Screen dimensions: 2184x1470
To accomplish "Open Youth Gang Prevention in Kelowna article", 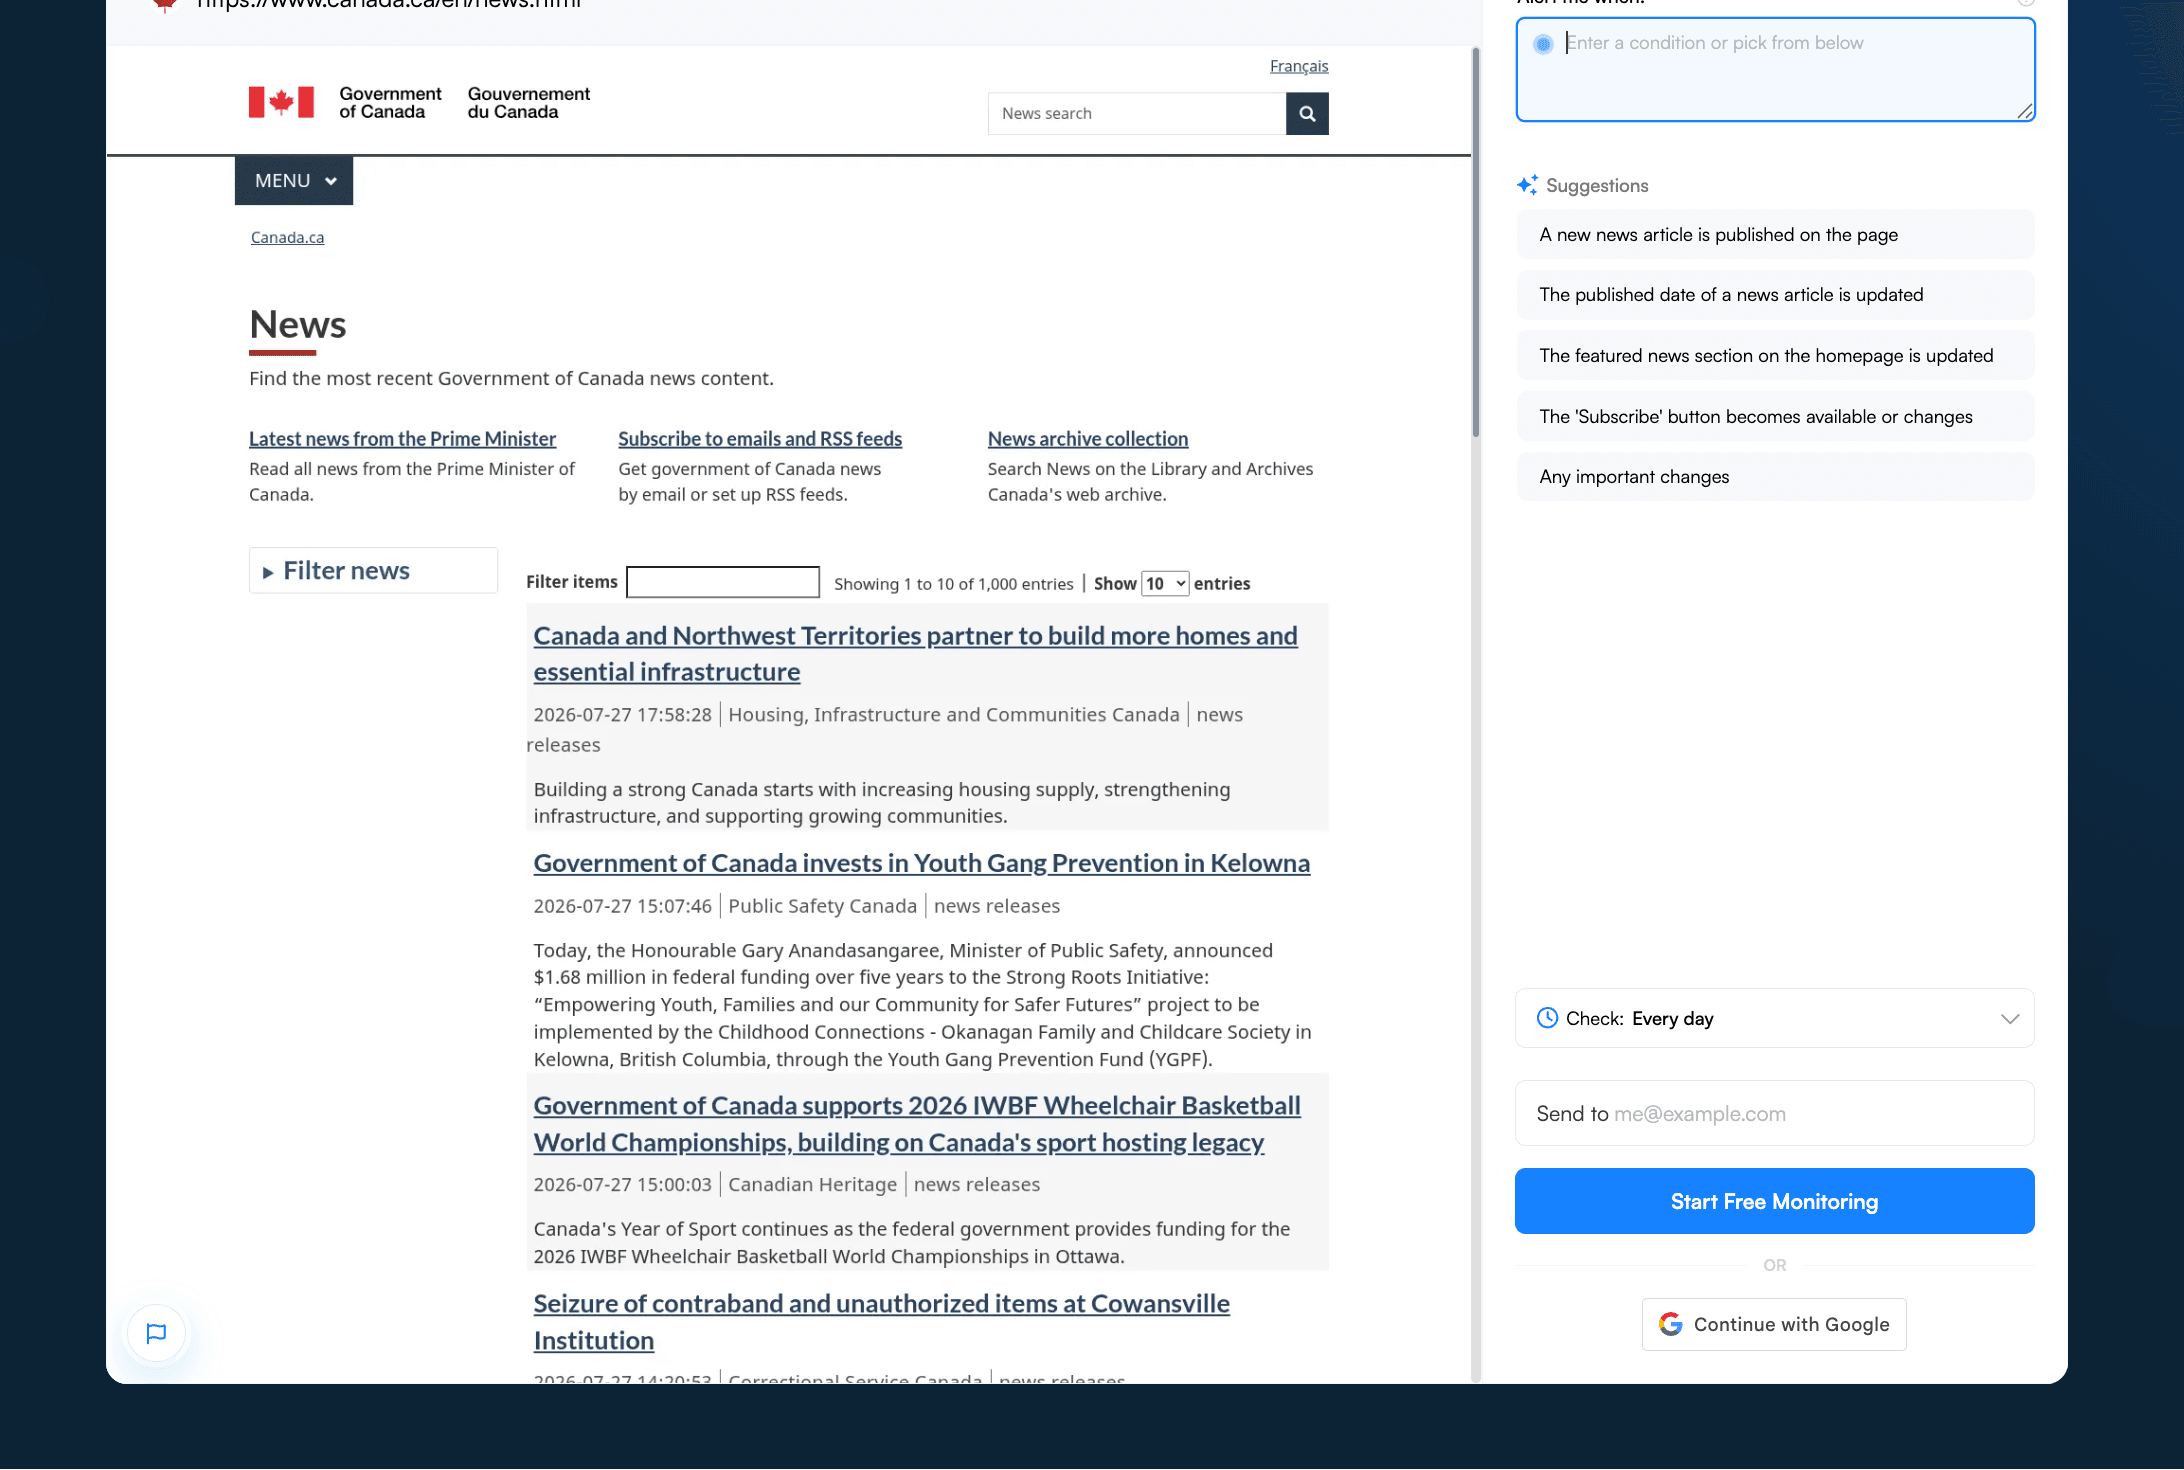I will tap(921, 862).
